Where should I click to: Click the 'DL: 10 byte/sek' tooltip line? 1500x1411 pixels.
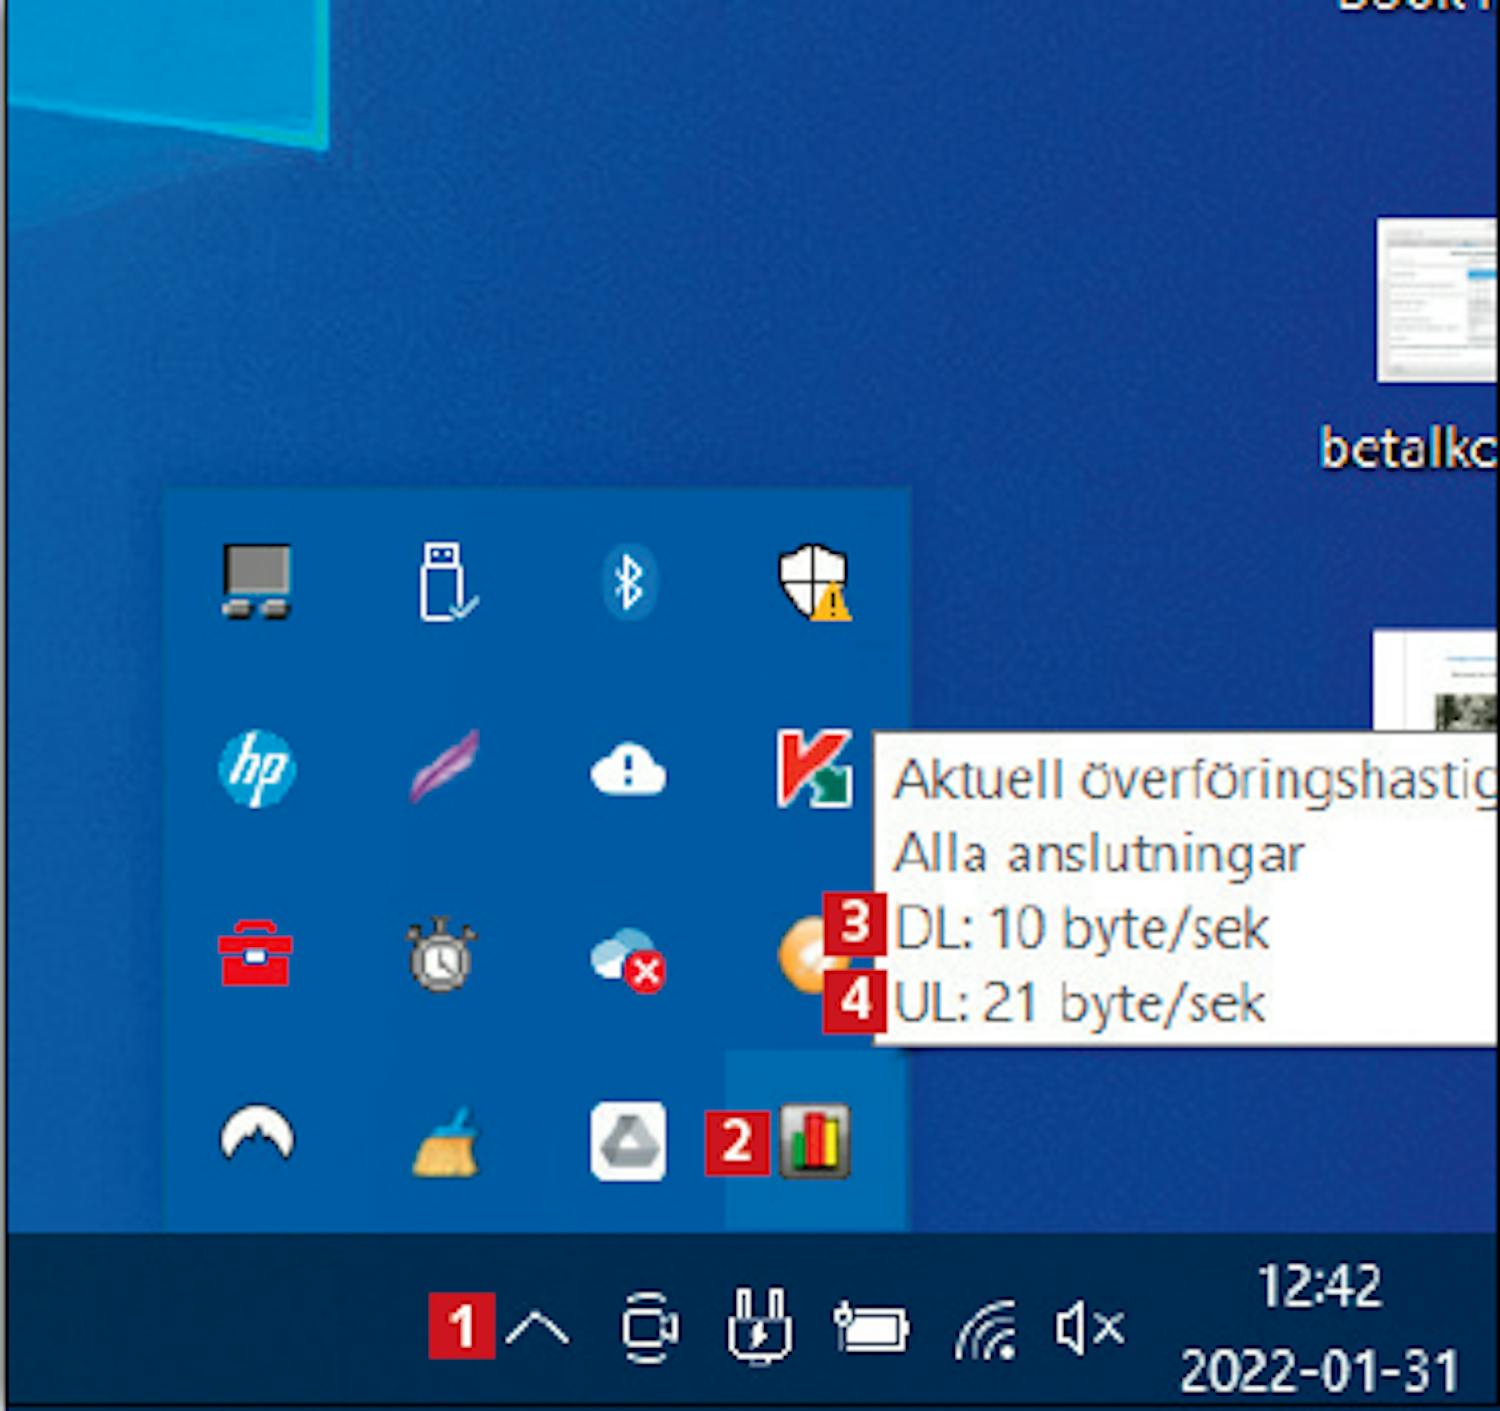(x=1082, y=928)
